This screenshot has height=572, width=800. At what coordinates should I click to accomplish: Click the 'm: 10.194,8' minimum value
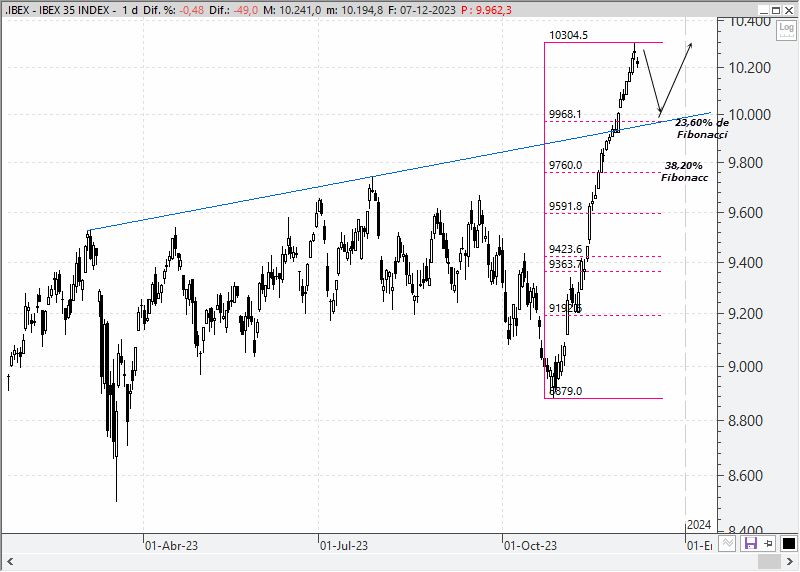(x=355, y=10)
